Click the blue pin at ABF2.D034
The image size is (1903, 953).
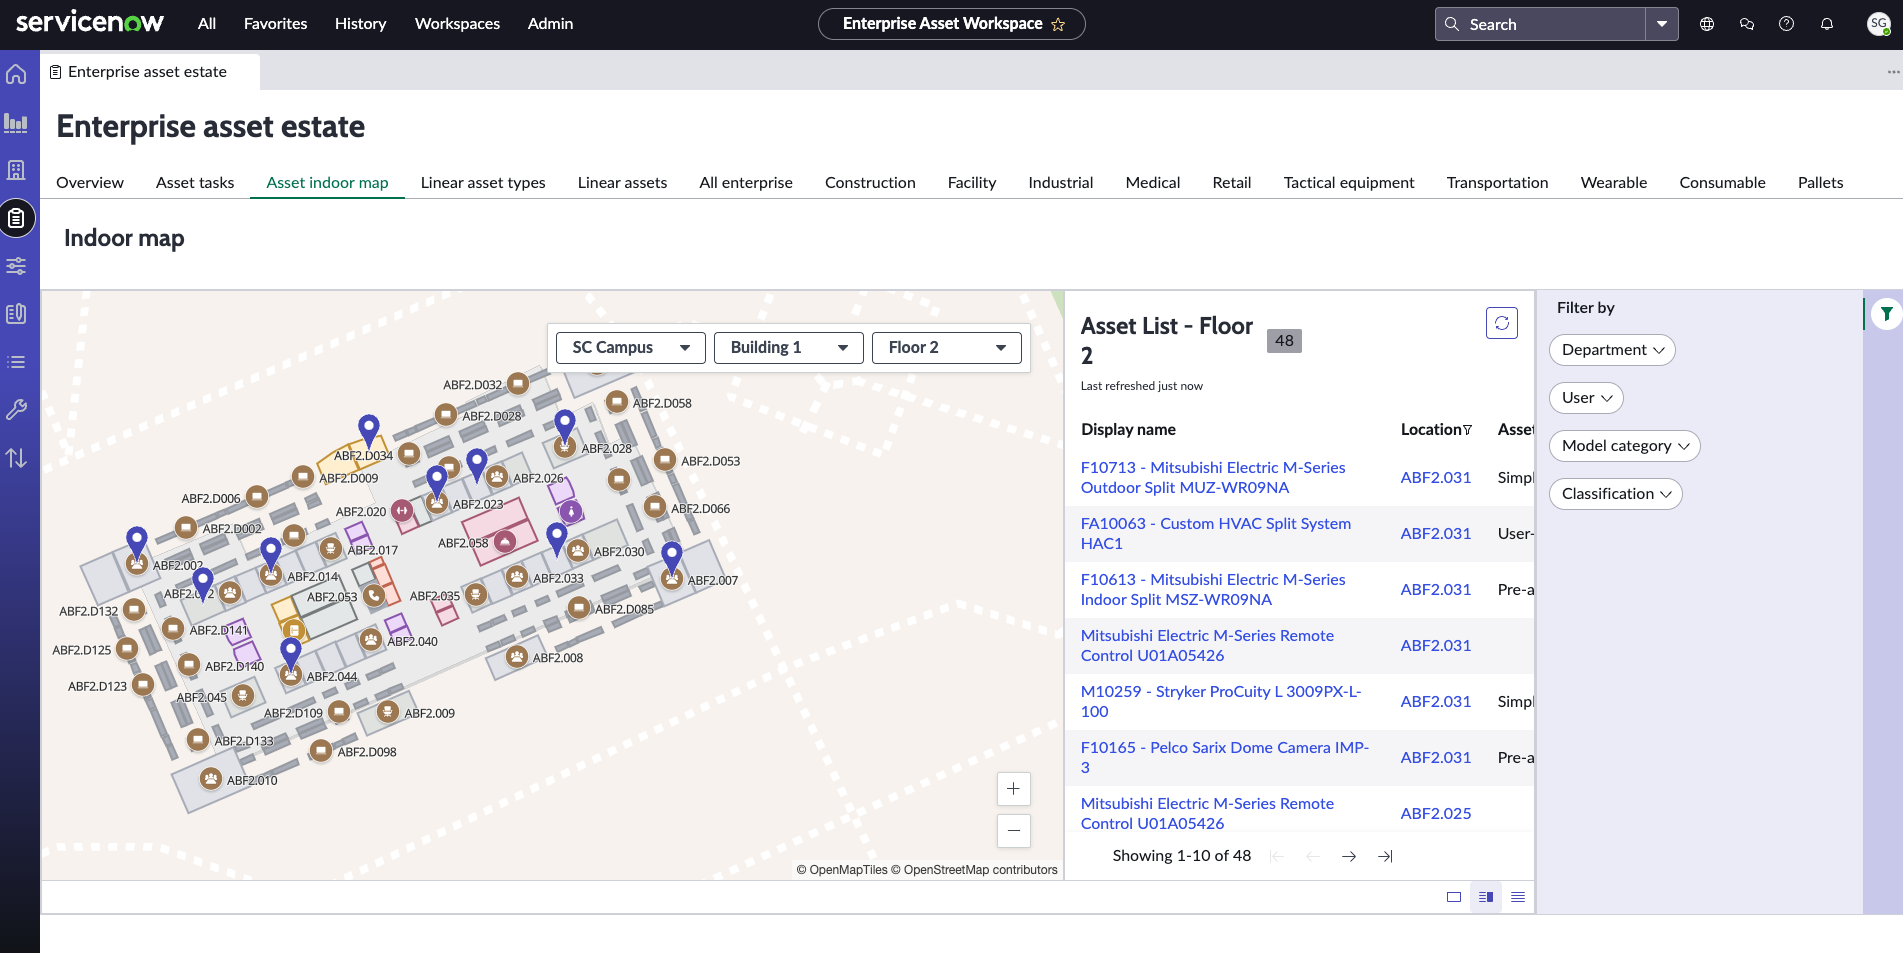click(x=369, y=429)
